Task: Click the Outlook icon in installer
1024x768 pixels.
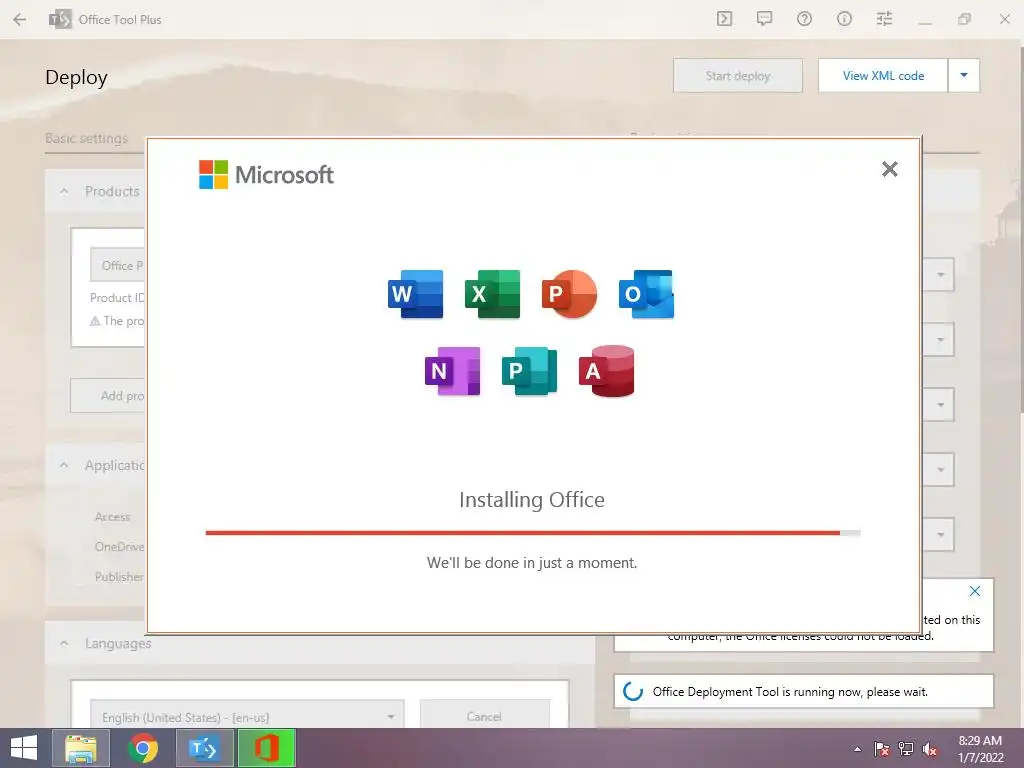Action: tap(646, 294)
